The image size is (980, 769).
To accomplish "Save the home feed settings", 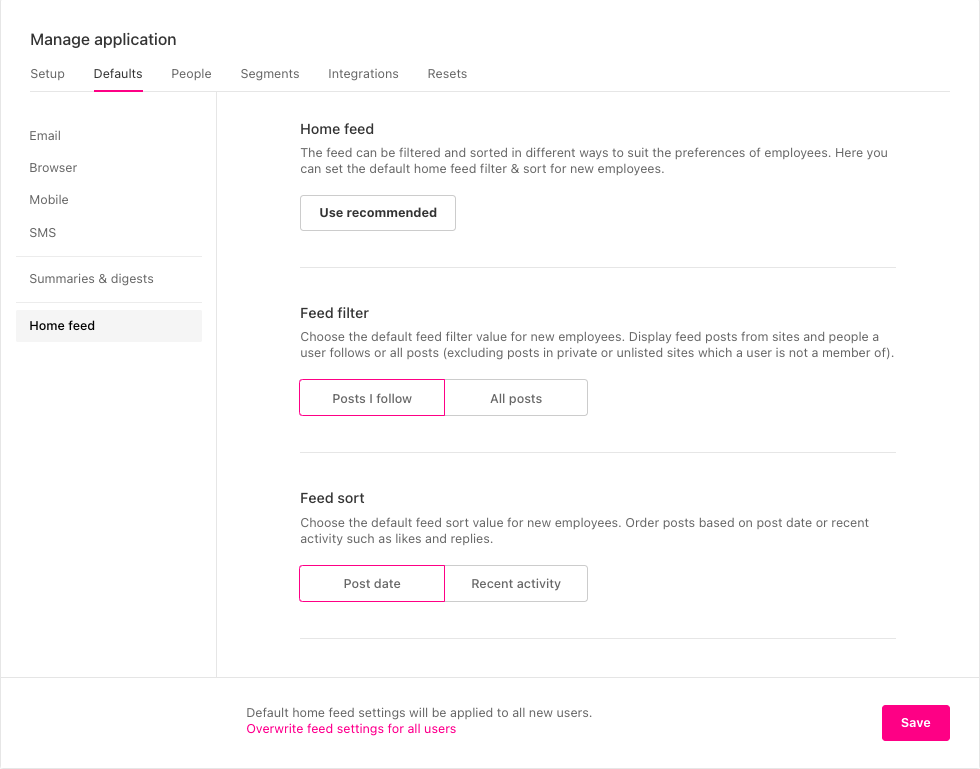I will click(915, 723).
